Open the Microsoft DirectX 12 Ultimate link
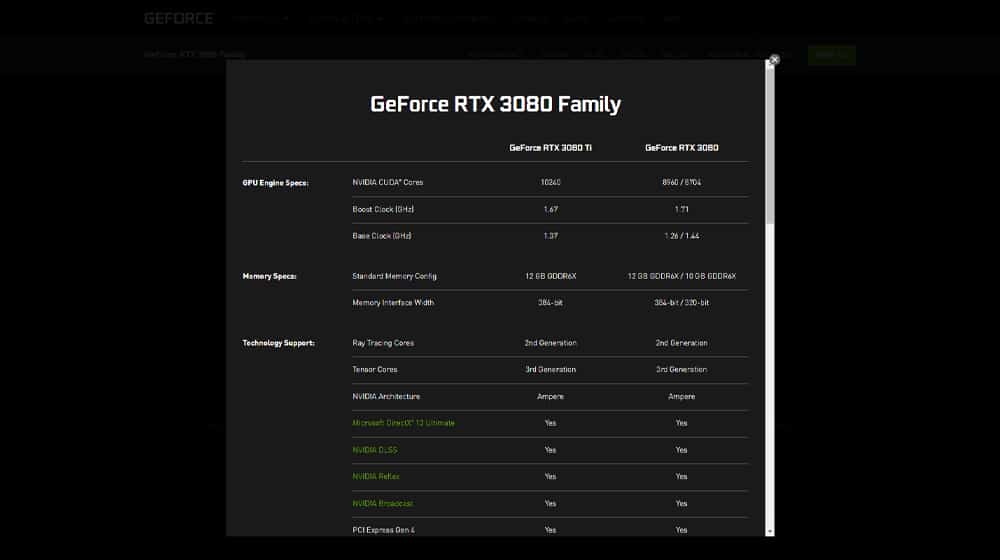 coord(404,423)
